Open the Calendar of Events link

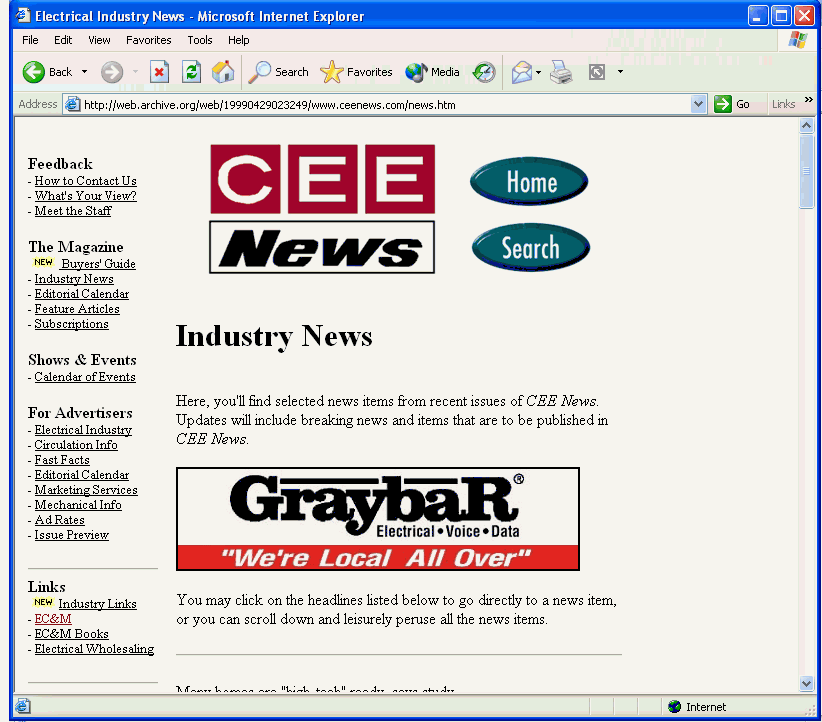point(85,377)
